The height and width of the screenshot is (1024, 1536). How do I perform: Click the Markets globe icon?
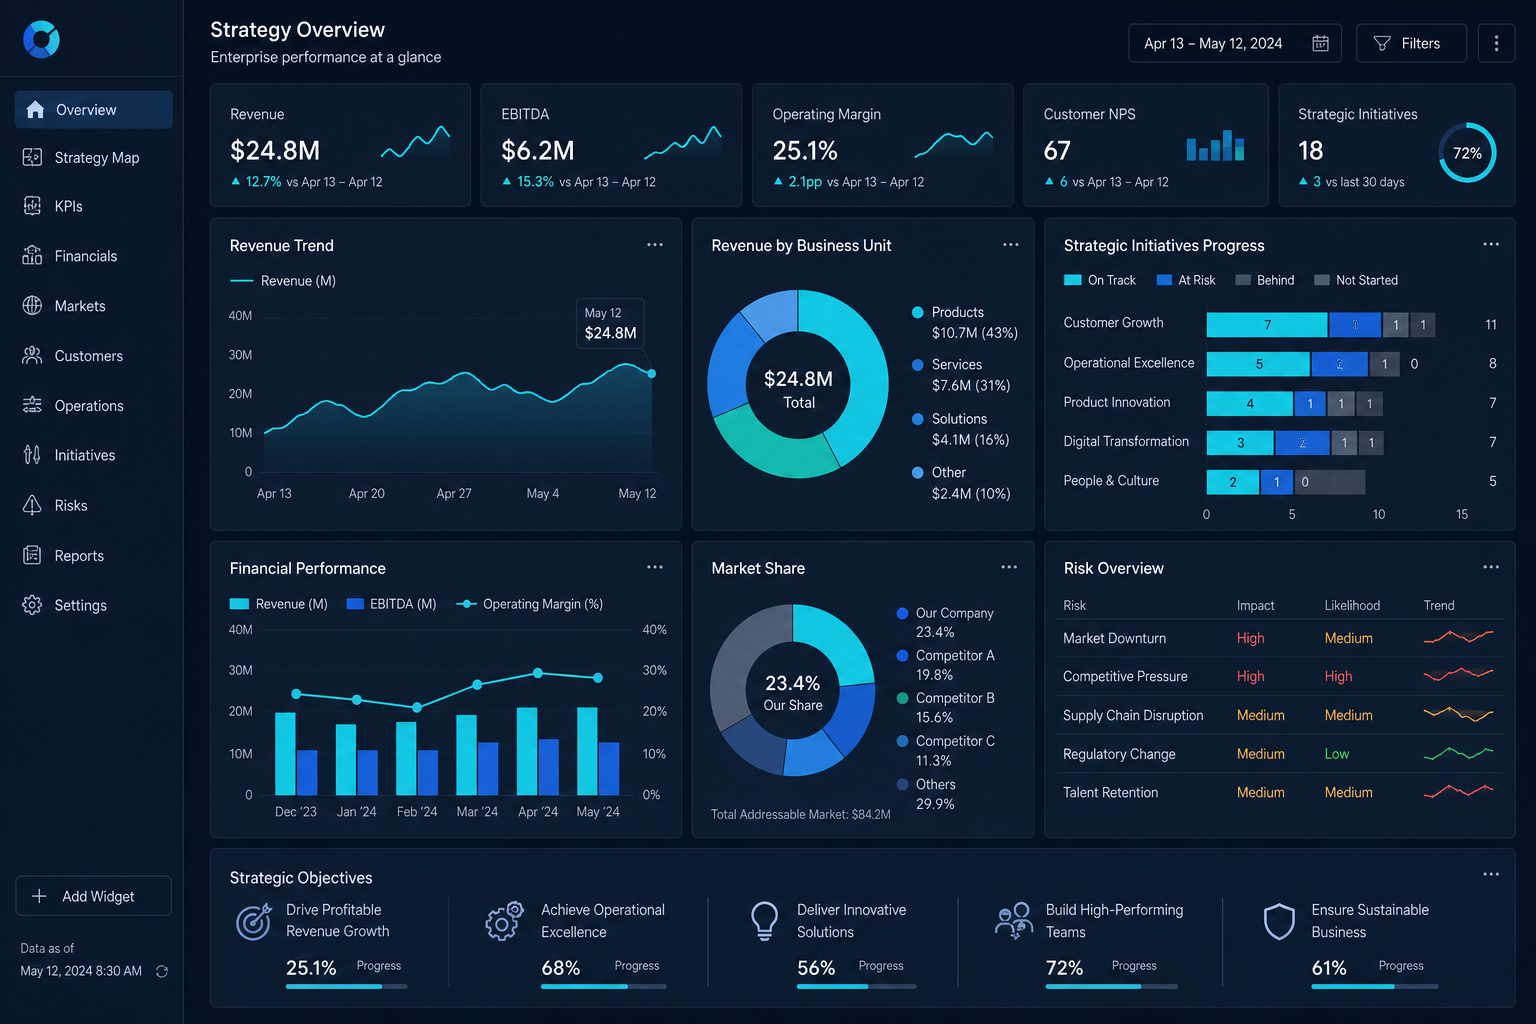(32, 306)
